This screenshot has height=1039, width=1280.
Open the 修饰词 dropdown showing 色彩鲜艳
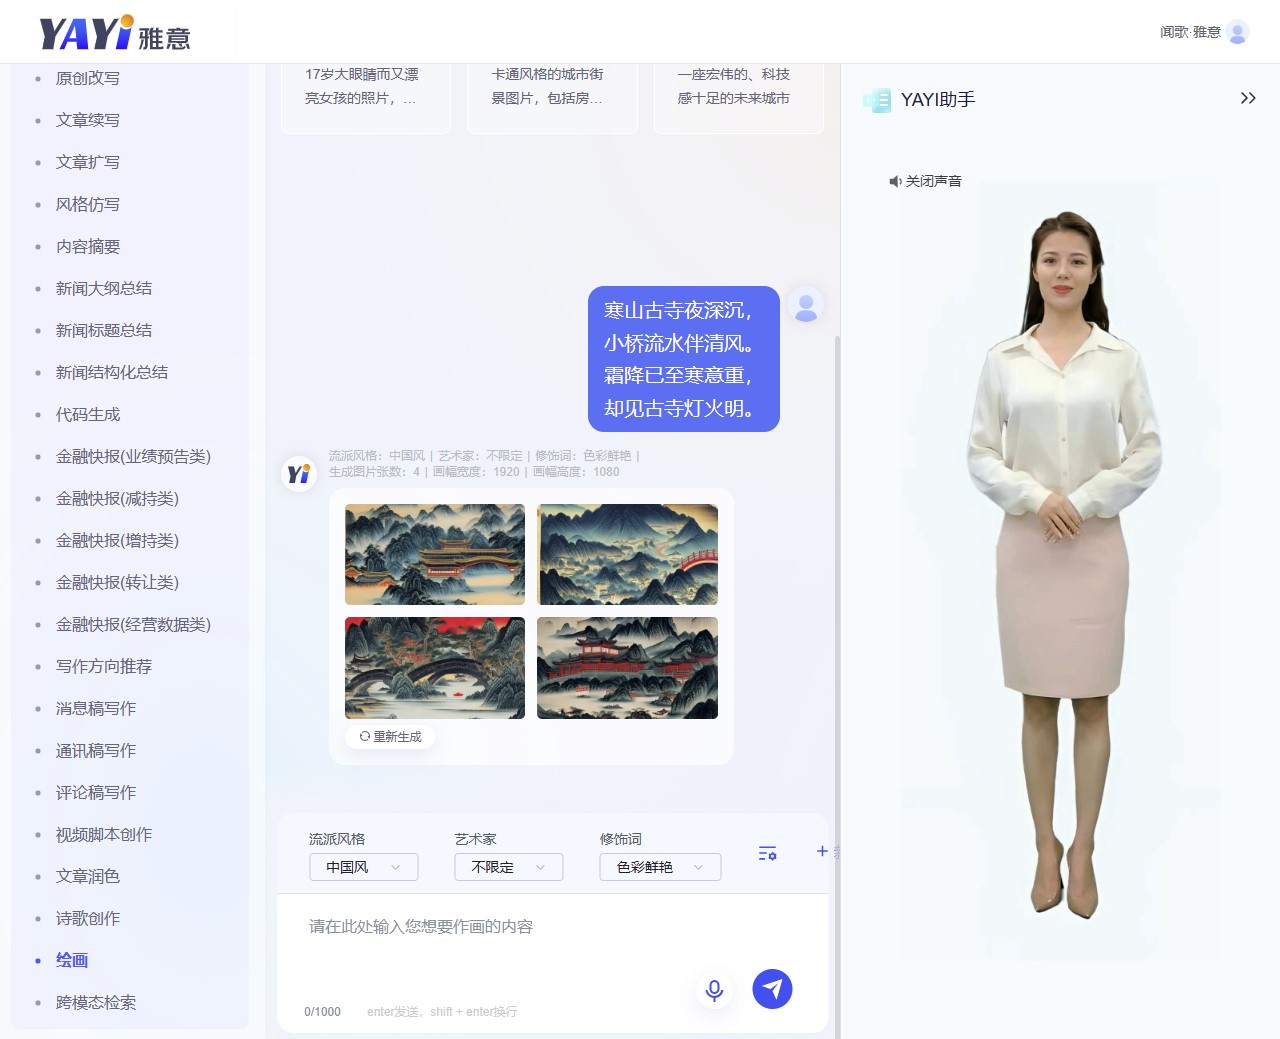660,867
